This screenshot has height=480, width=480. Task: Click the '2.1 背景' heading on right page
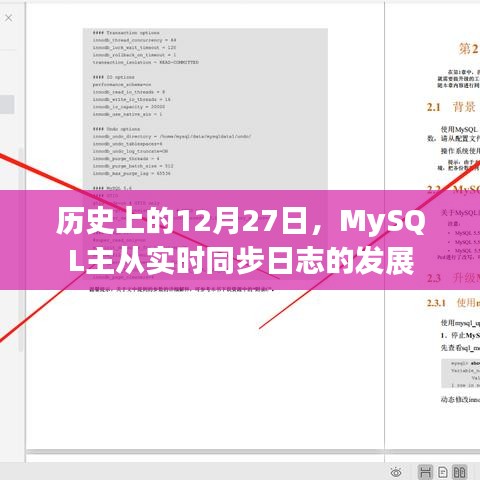click(x=451, y=107)
